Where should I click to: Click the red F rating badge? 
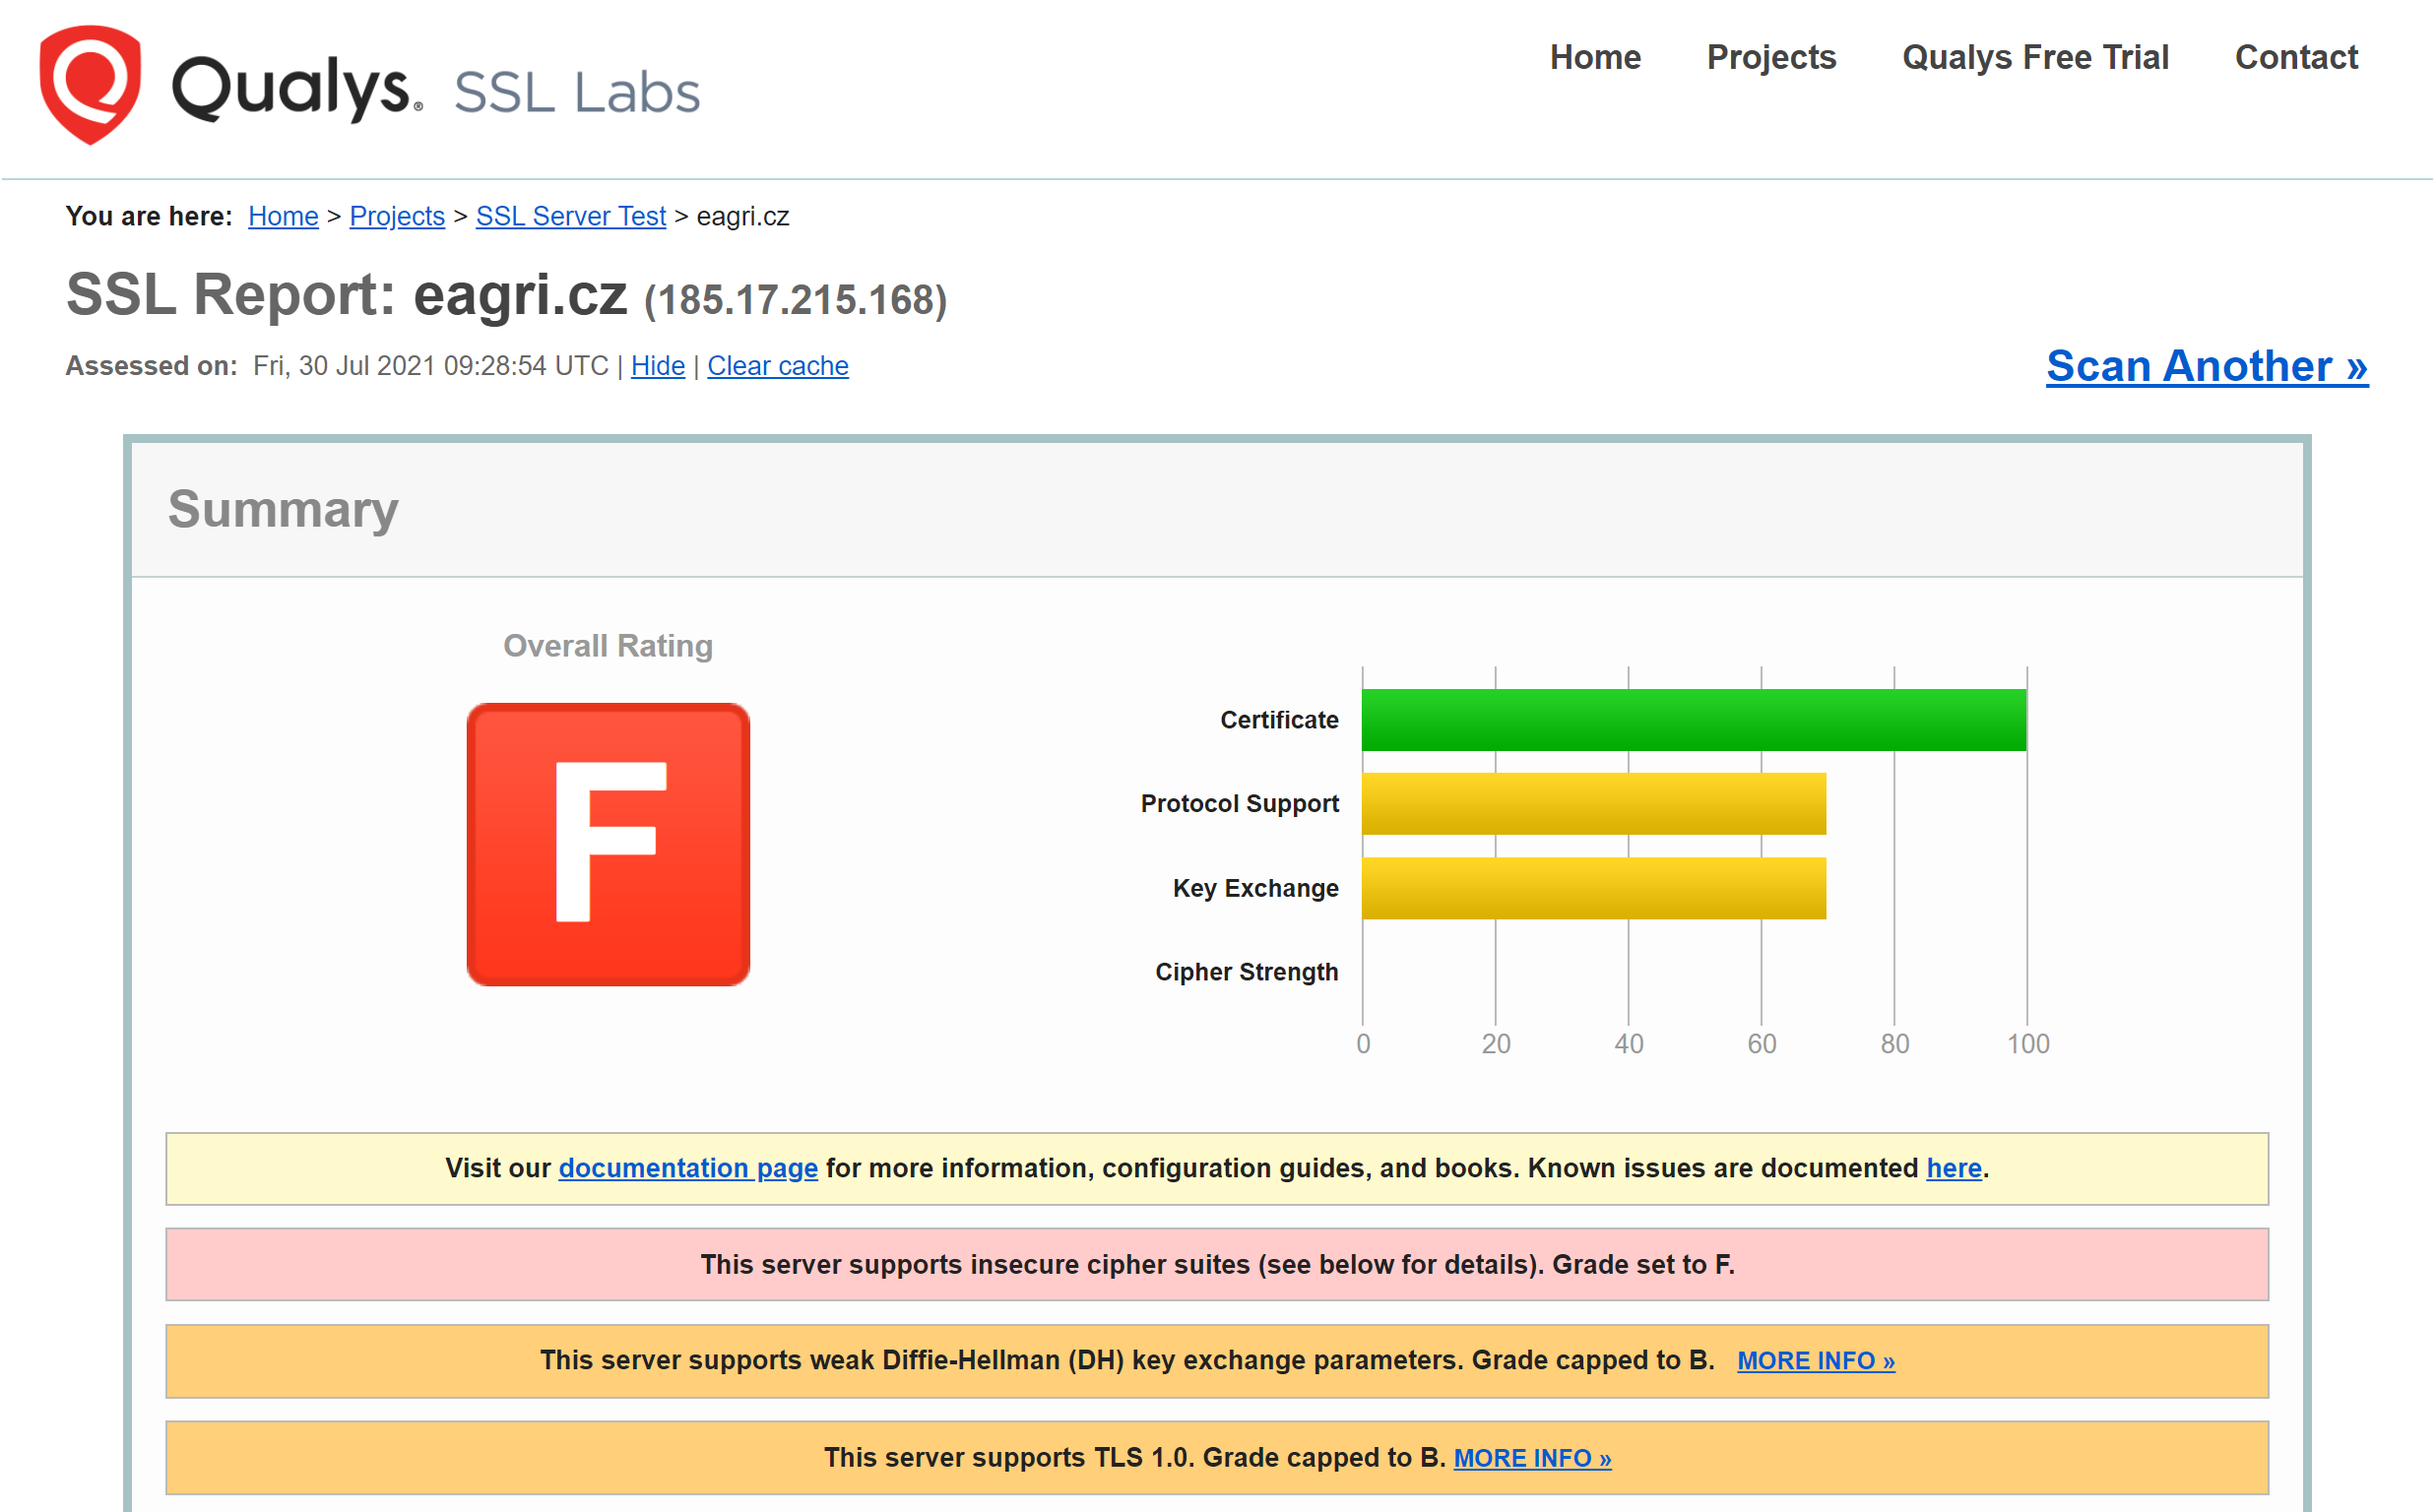[607, 845]
